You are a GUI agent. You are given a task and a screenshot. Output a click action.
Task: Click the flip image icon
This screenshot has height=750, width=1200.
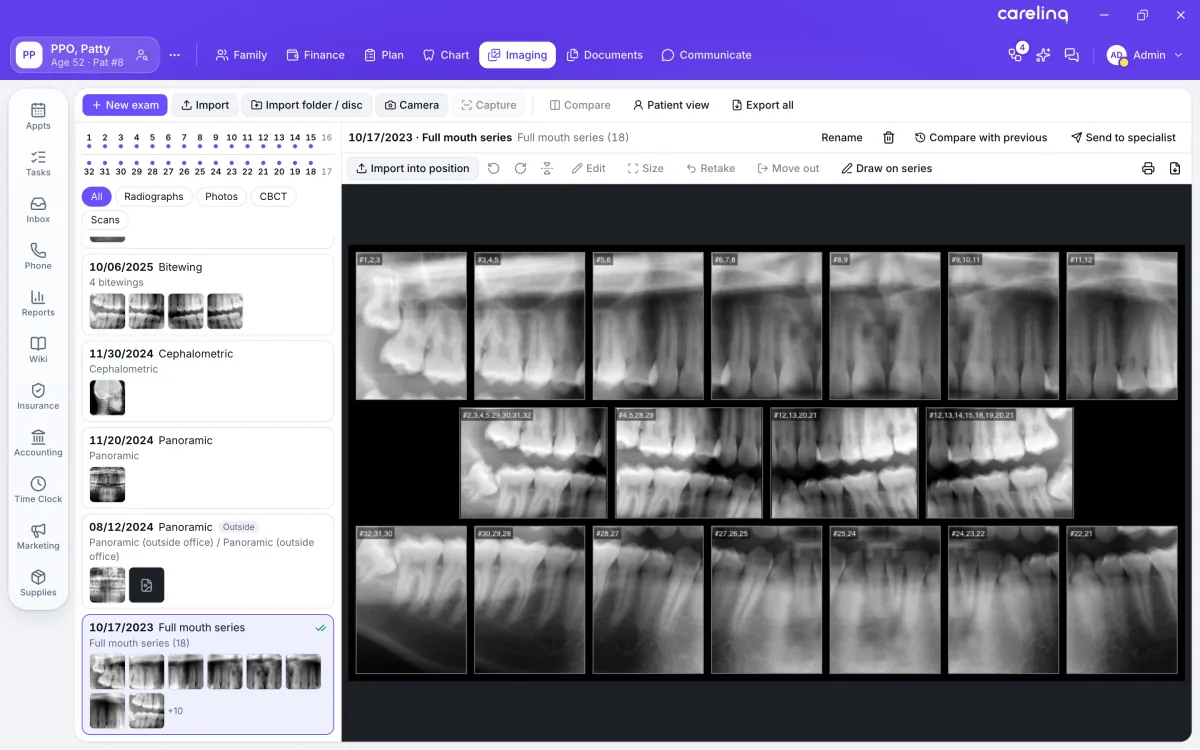coord(547,168)
